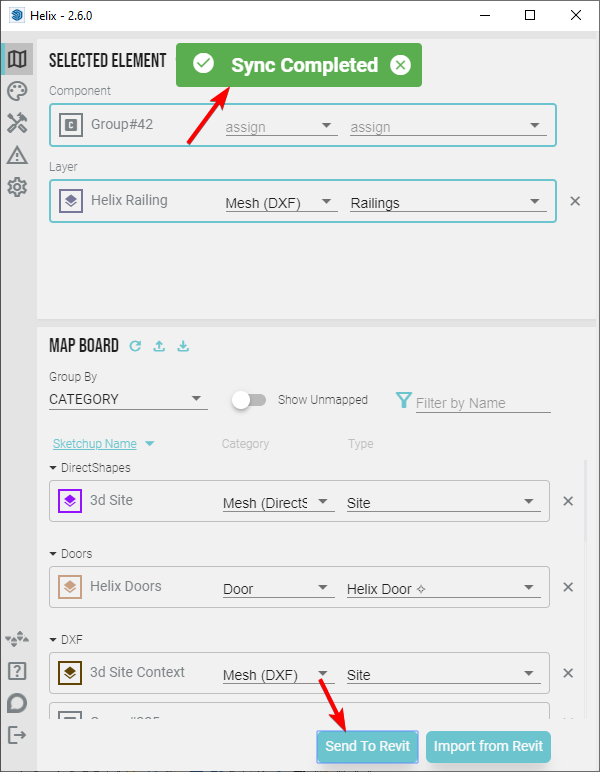Collapse the Doors group
The height and width of the screenshot is (772, 600).
click(x=53, y=554)
